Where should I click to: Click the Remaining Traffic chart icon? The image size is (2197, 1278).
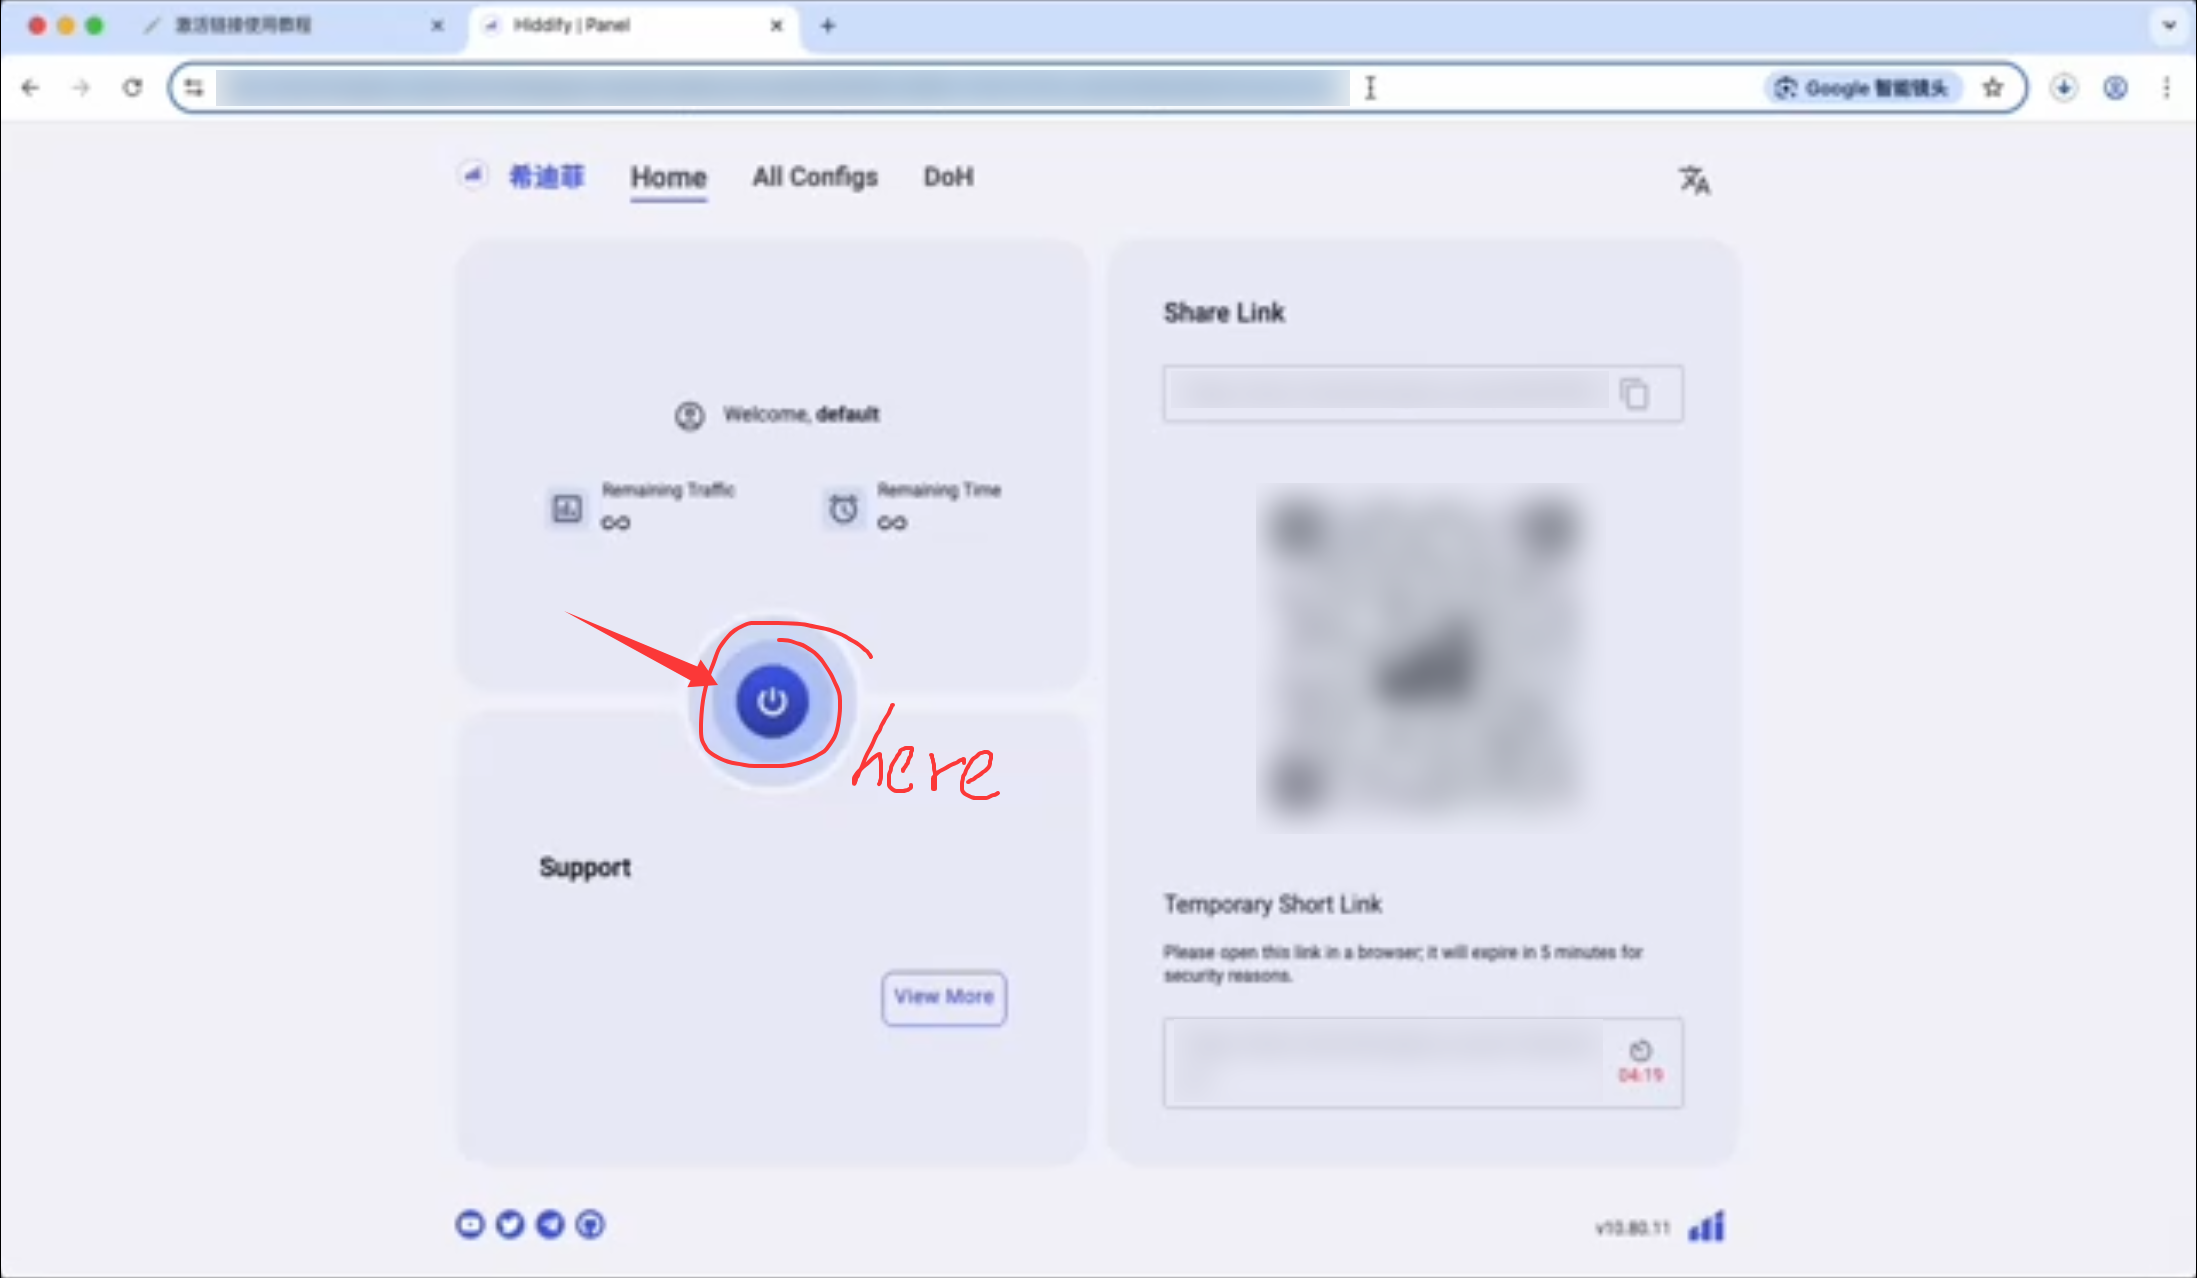567,508
